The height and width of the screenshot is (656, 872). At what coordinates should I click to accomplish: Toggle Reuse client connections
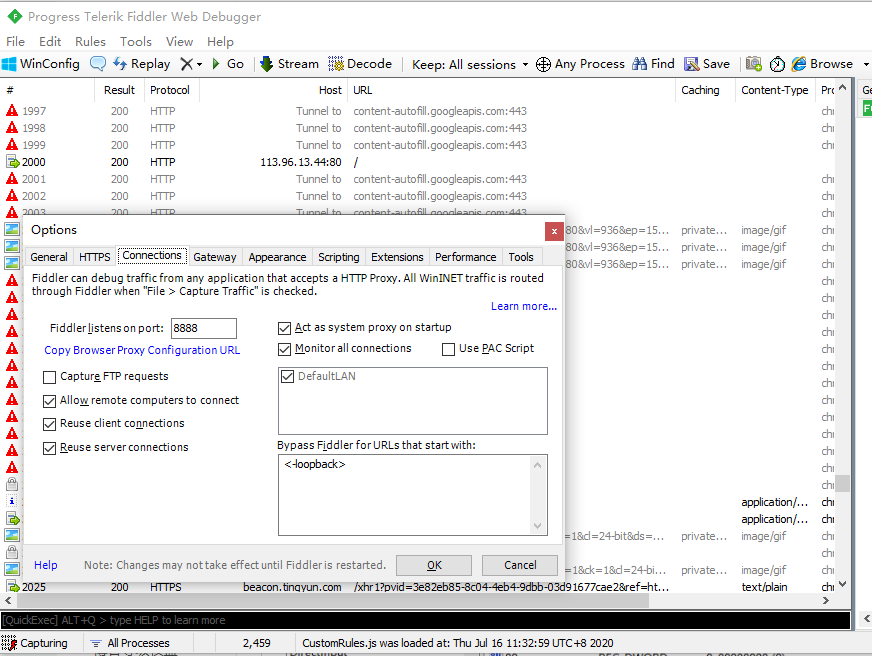(49, 424)
